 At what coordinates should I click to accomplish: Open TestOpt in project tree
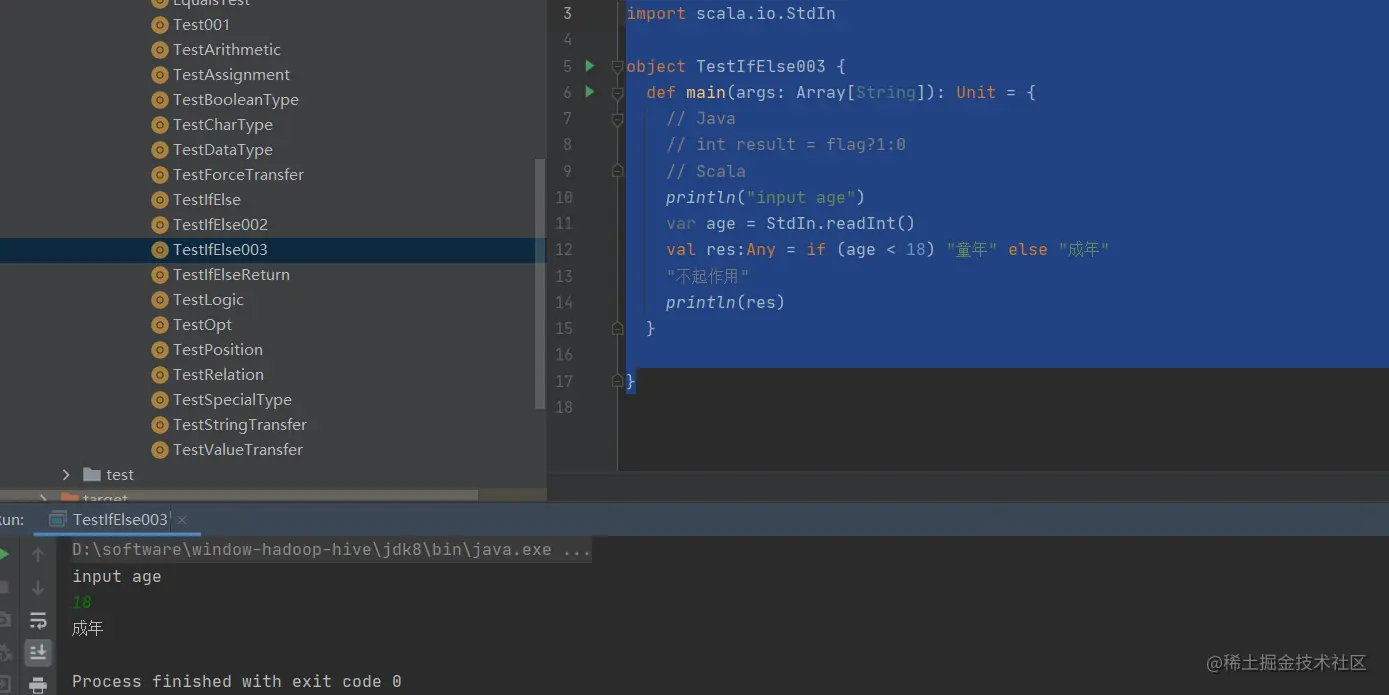(202, 325)
